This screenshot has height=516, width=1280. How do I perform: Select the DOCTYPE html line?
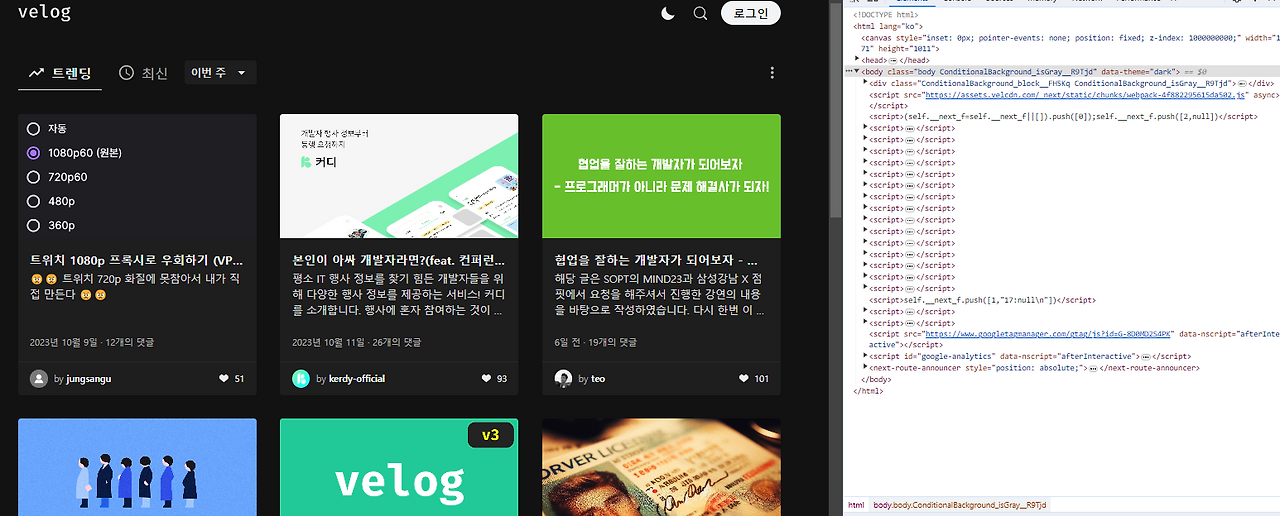pyautogui.click(x=884, y=15)
